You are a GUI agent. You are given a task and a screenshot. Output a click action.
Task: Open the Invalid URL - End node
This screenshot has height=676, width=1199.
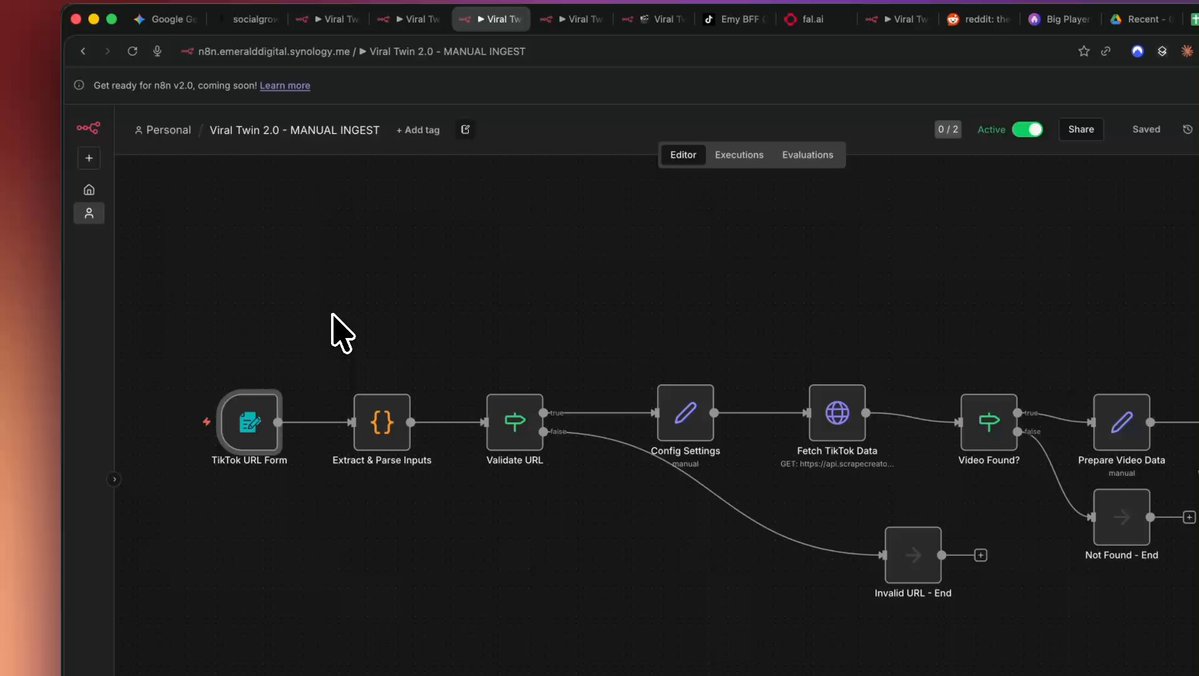click(x=913, y=555)
